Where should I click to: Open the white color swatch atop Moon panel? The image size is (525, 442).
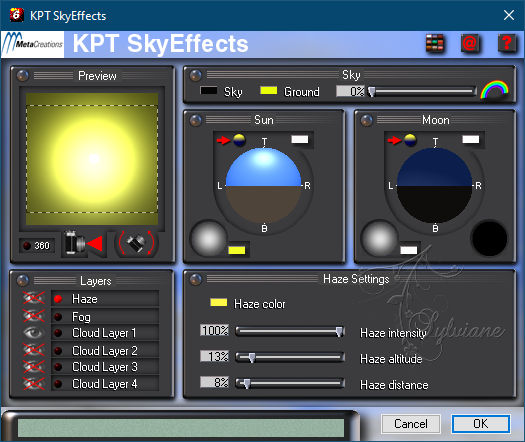point(470,139)
